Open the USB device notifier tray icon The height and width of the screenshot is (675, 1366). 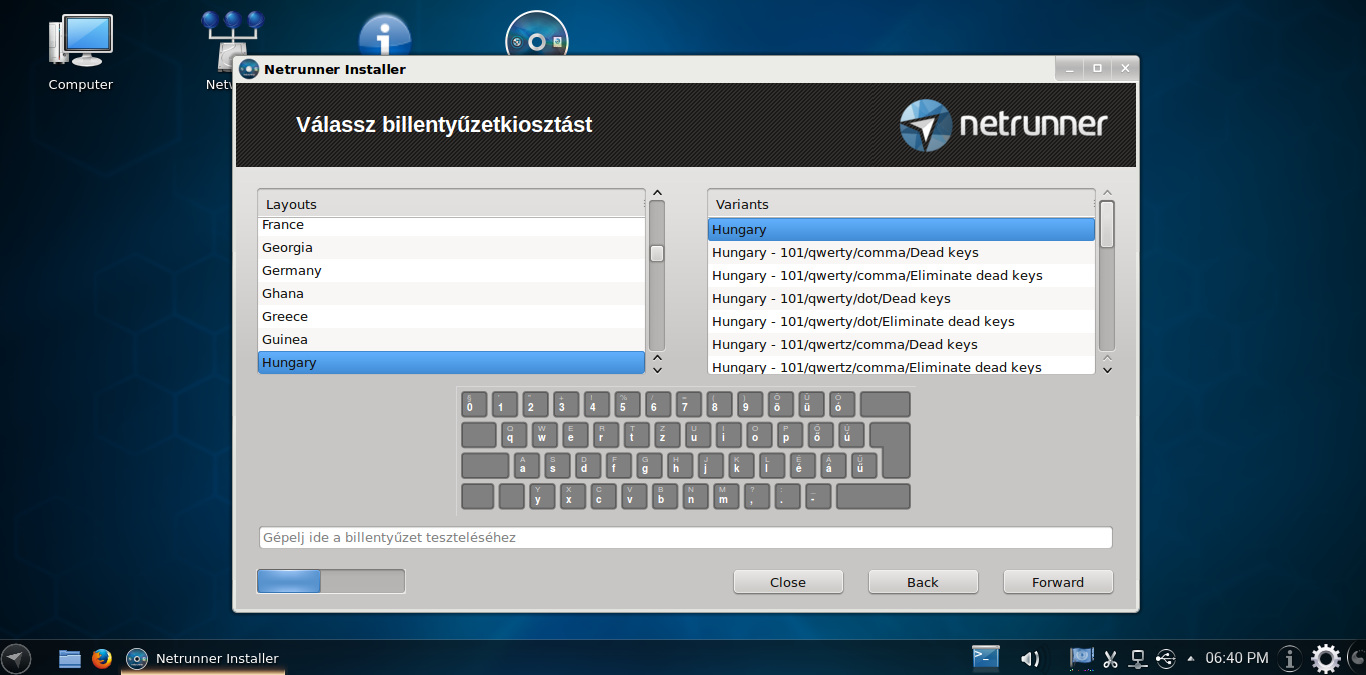[x=1165, y=658]
